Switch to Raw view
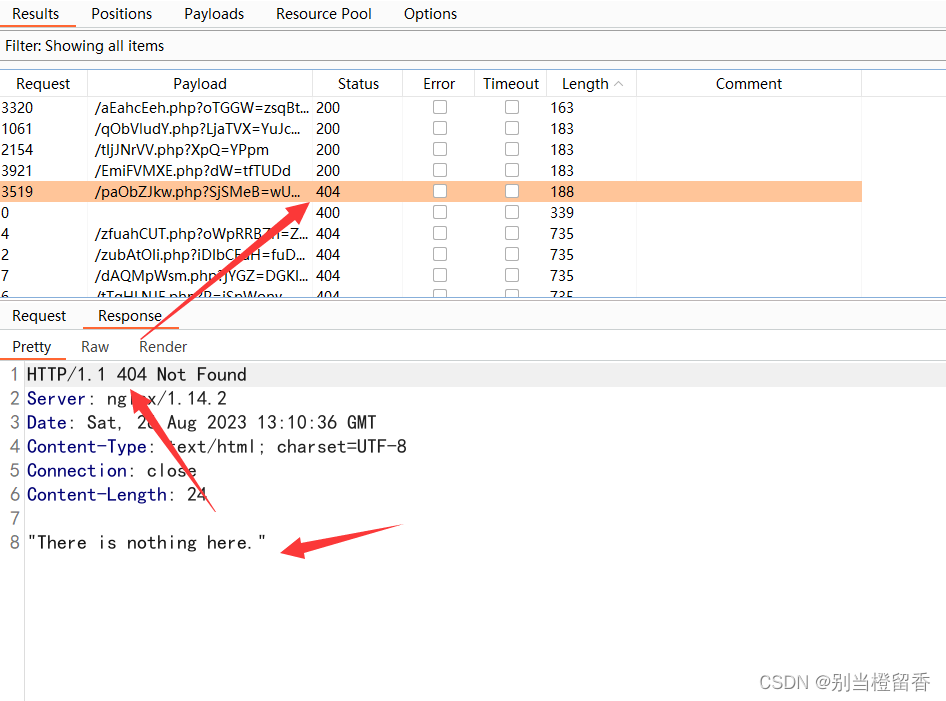Viewport: 946px width, 701px height. 95,347
